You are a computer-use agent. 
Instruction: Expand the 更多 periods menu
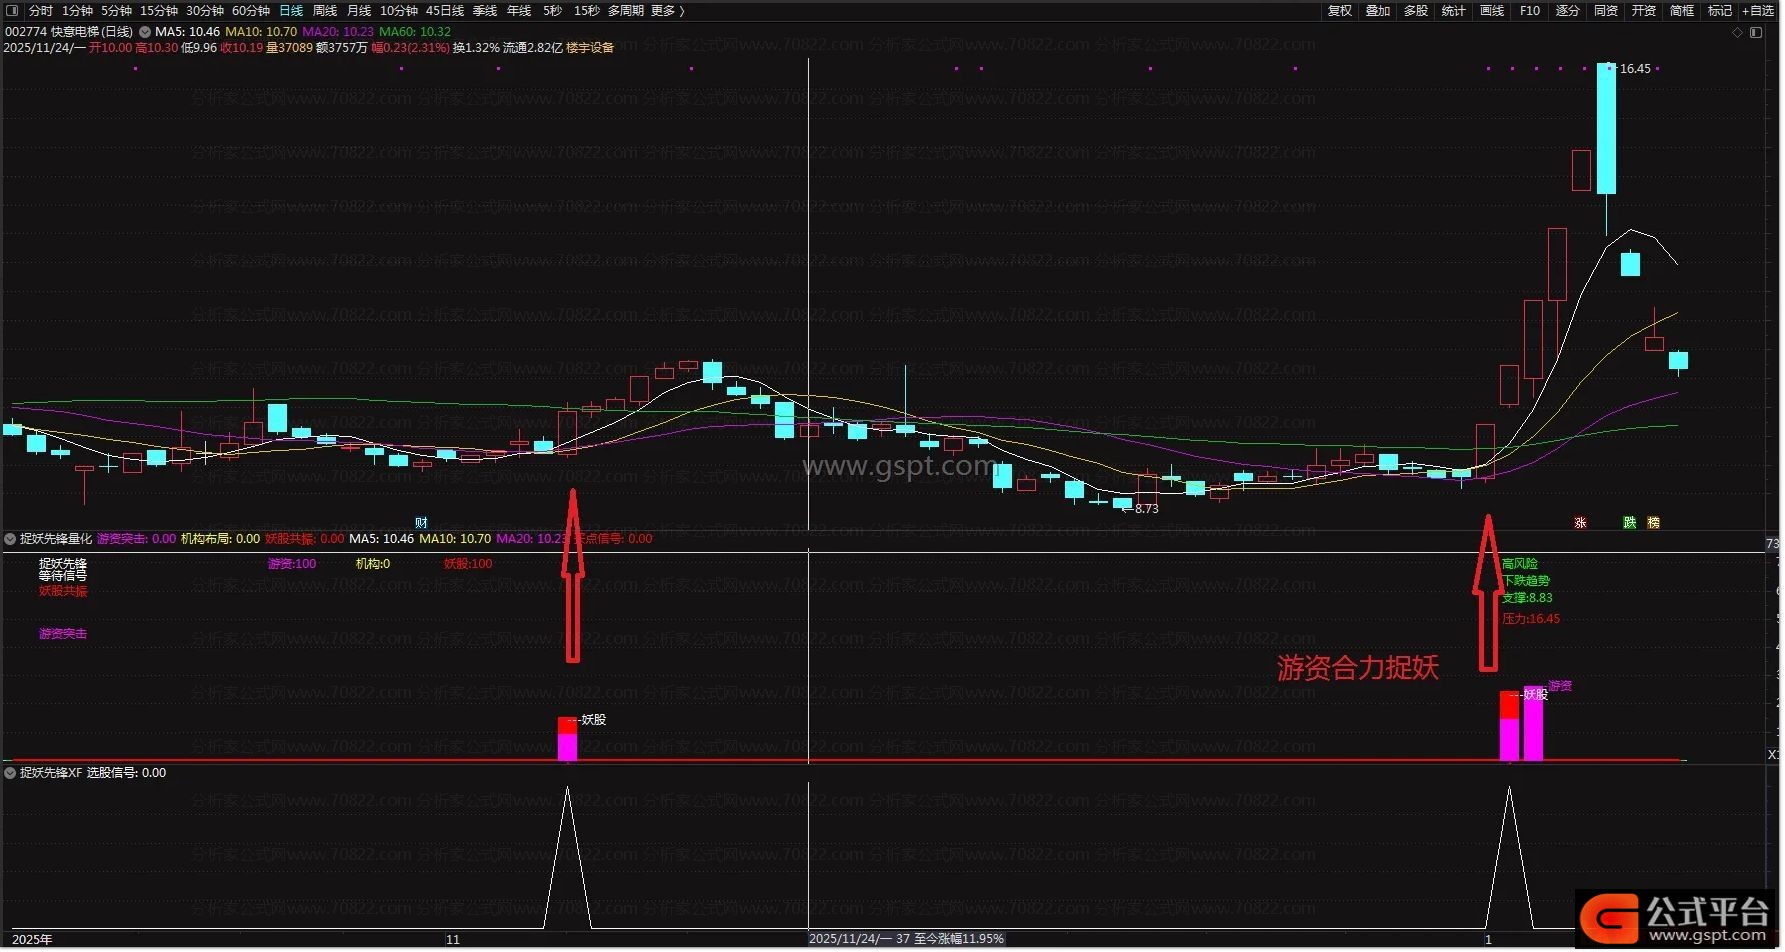(667, 11)
